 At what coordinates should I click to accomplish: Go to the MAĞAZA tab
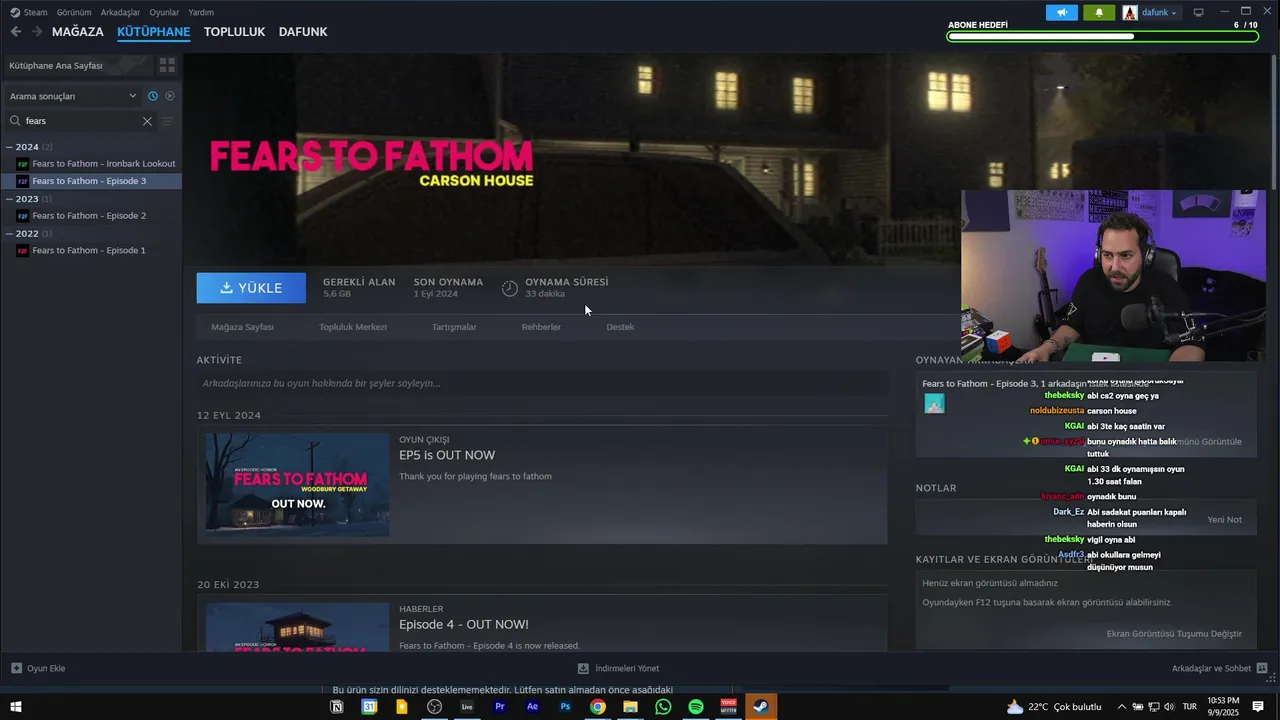click(x=78, y=32)
